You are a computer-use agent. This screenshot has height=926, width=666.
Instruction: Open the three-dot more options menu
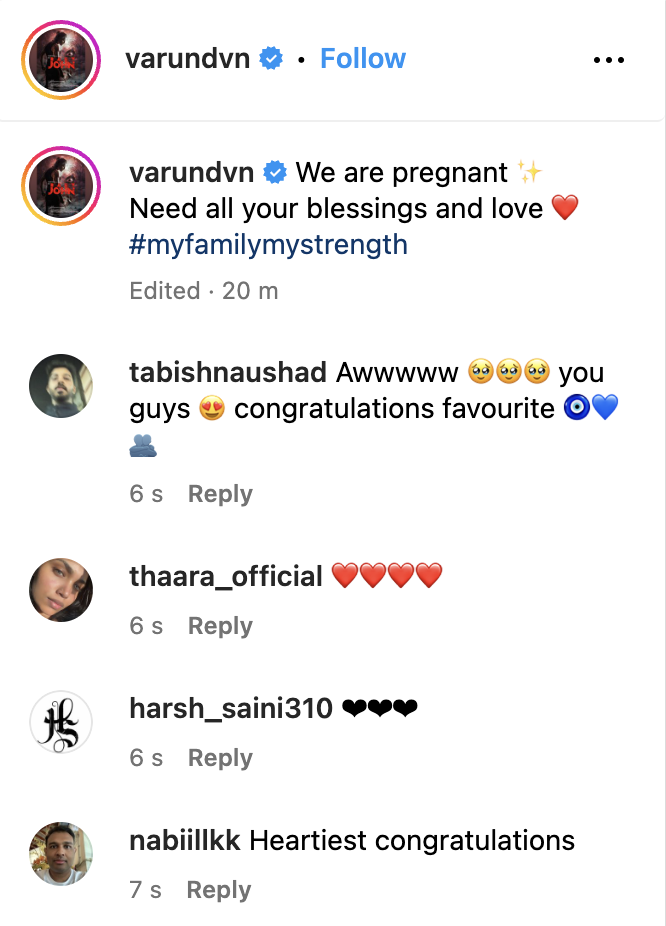609,60
